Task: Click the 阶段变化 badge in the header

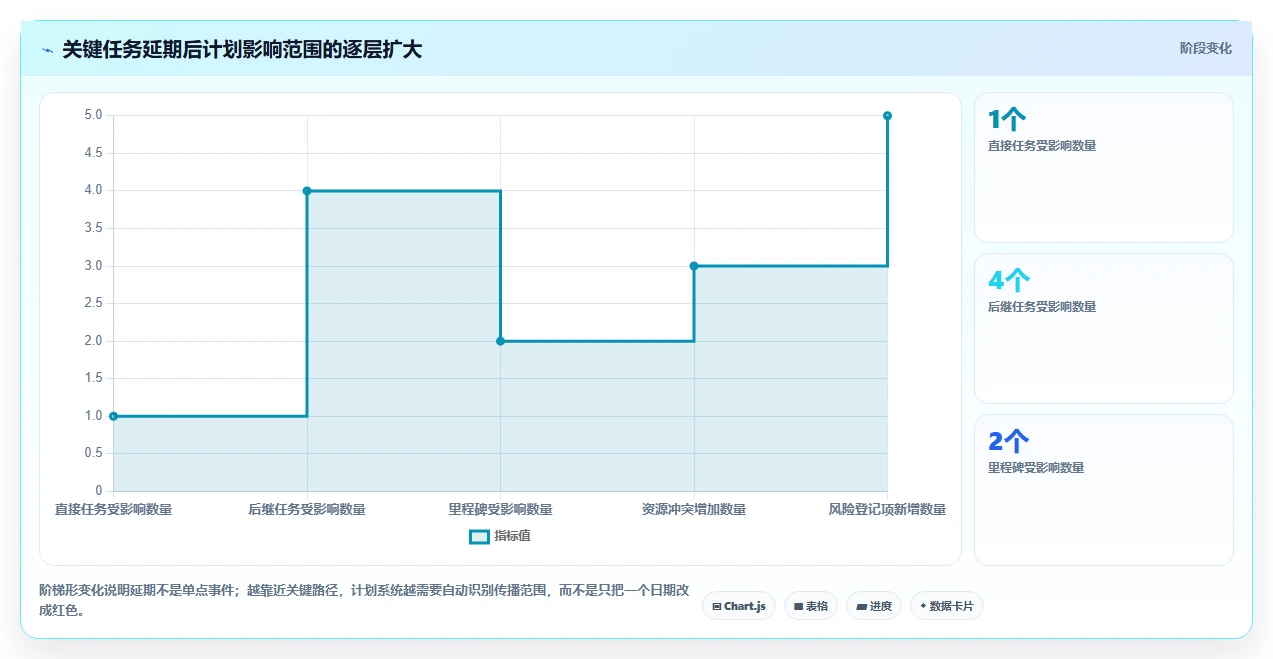Action: 1205,48
